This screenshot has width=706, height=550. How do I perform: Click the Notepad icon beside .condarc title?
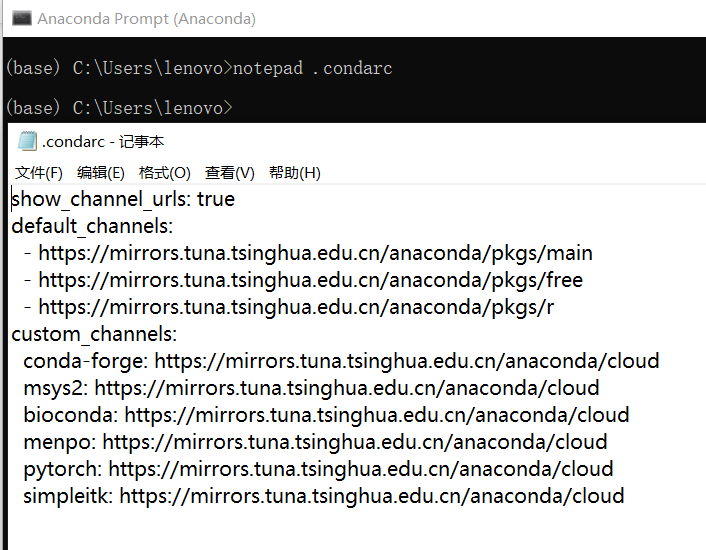[27, 141]
